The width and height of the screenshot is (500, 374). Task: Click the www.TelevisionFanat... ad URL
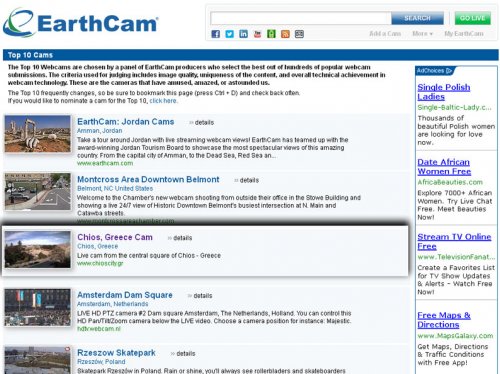456,257
